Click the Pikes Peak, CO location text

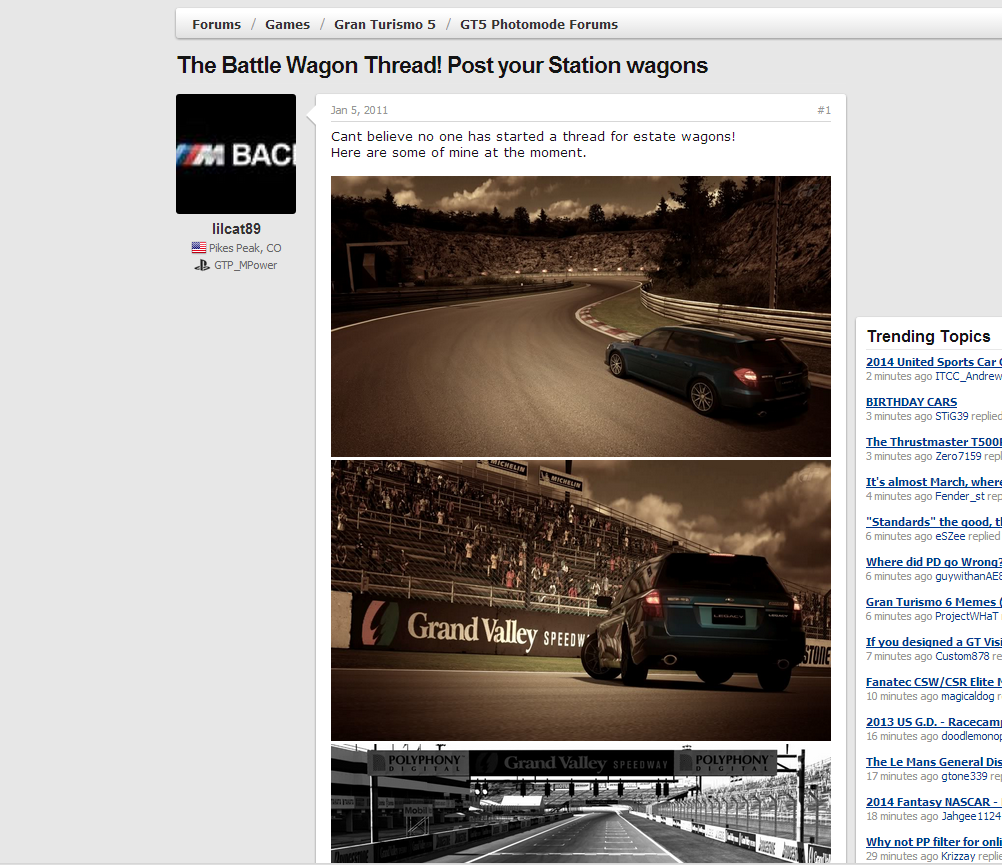click(x=245, y=248)
